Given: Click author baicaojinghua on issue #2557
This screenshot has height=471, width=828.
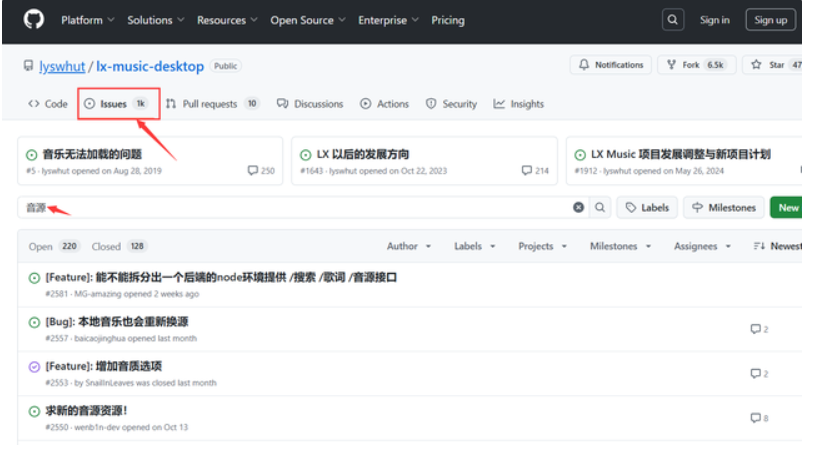Looking at the screenshot, I should [100, 338].
